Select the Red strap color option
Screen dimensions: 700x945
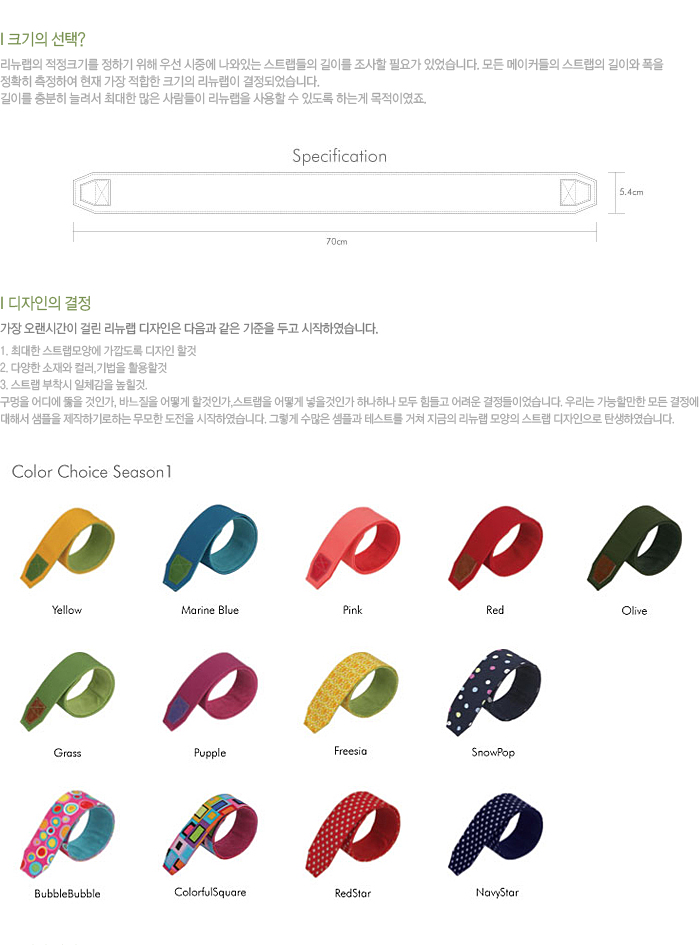(x=496, y=548)
